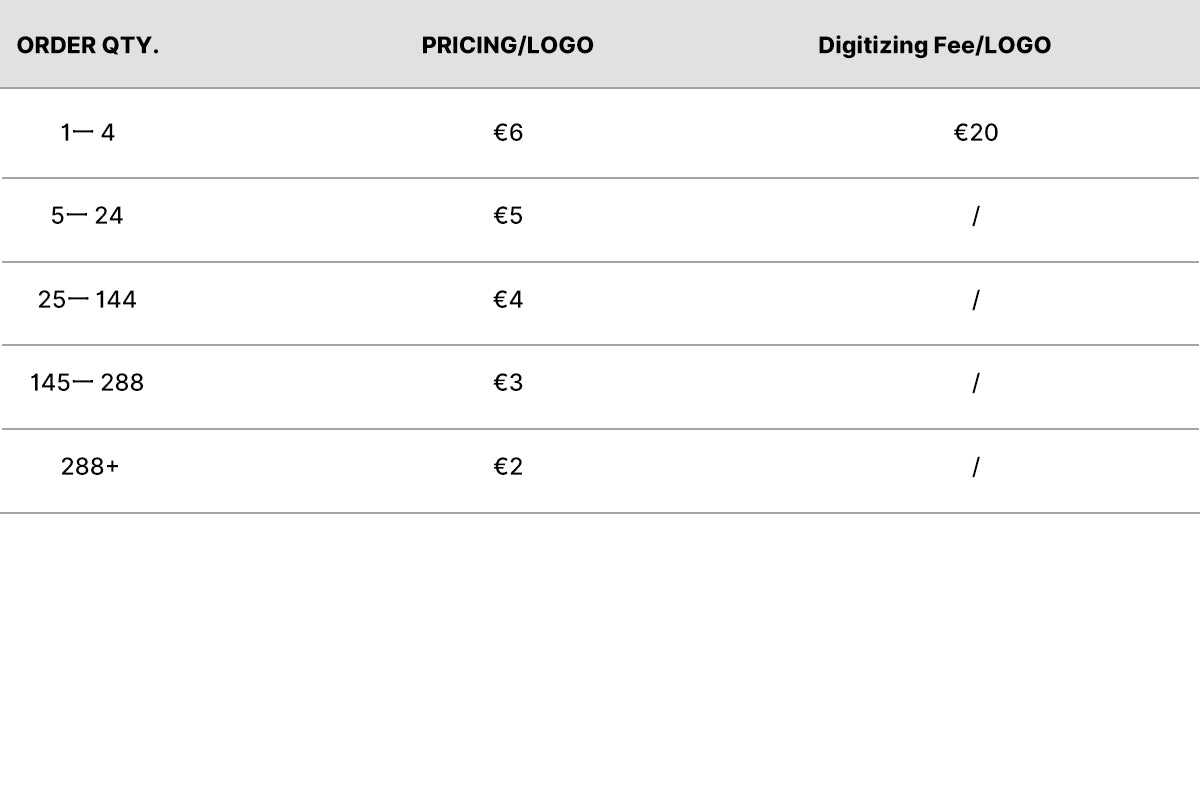Click the digitizing fee slash for 5–24
Image resolution: width=1200 pixels, height=800 pixels.
click(x=975, y=216)
